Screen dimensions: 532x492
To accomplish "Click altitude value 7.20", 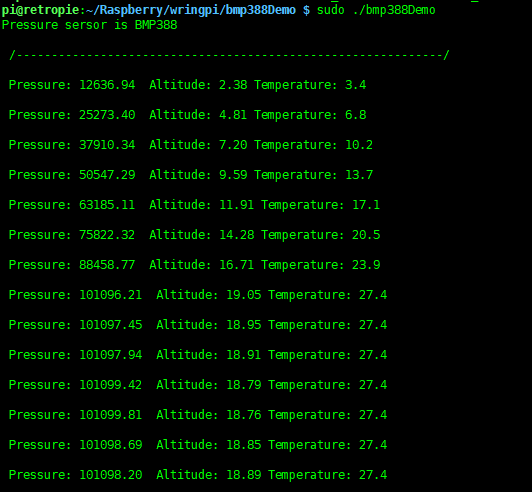I will click(x=233, y=145).
